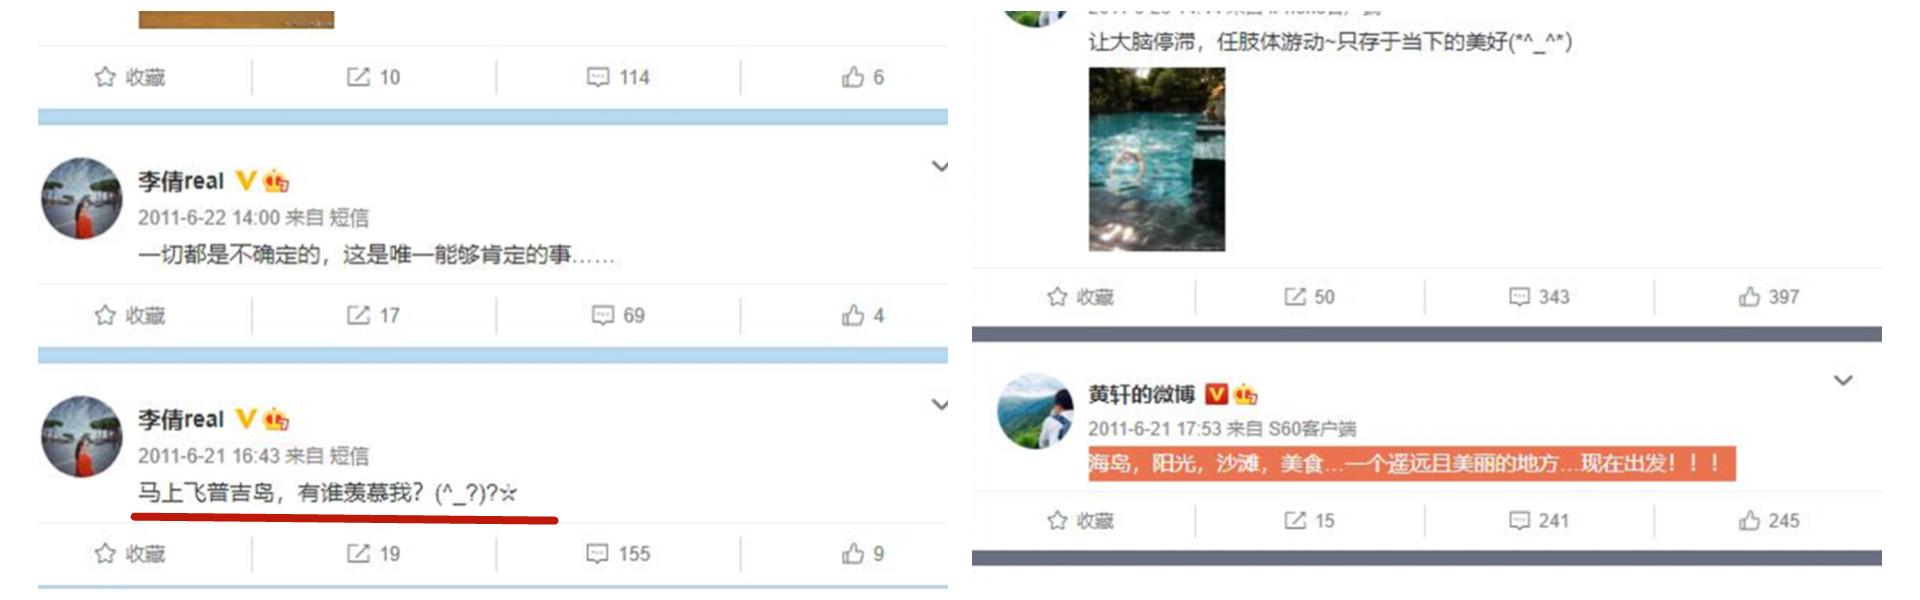Like the 马上飞普吉岛 post with 9 likes

point(862,553)
